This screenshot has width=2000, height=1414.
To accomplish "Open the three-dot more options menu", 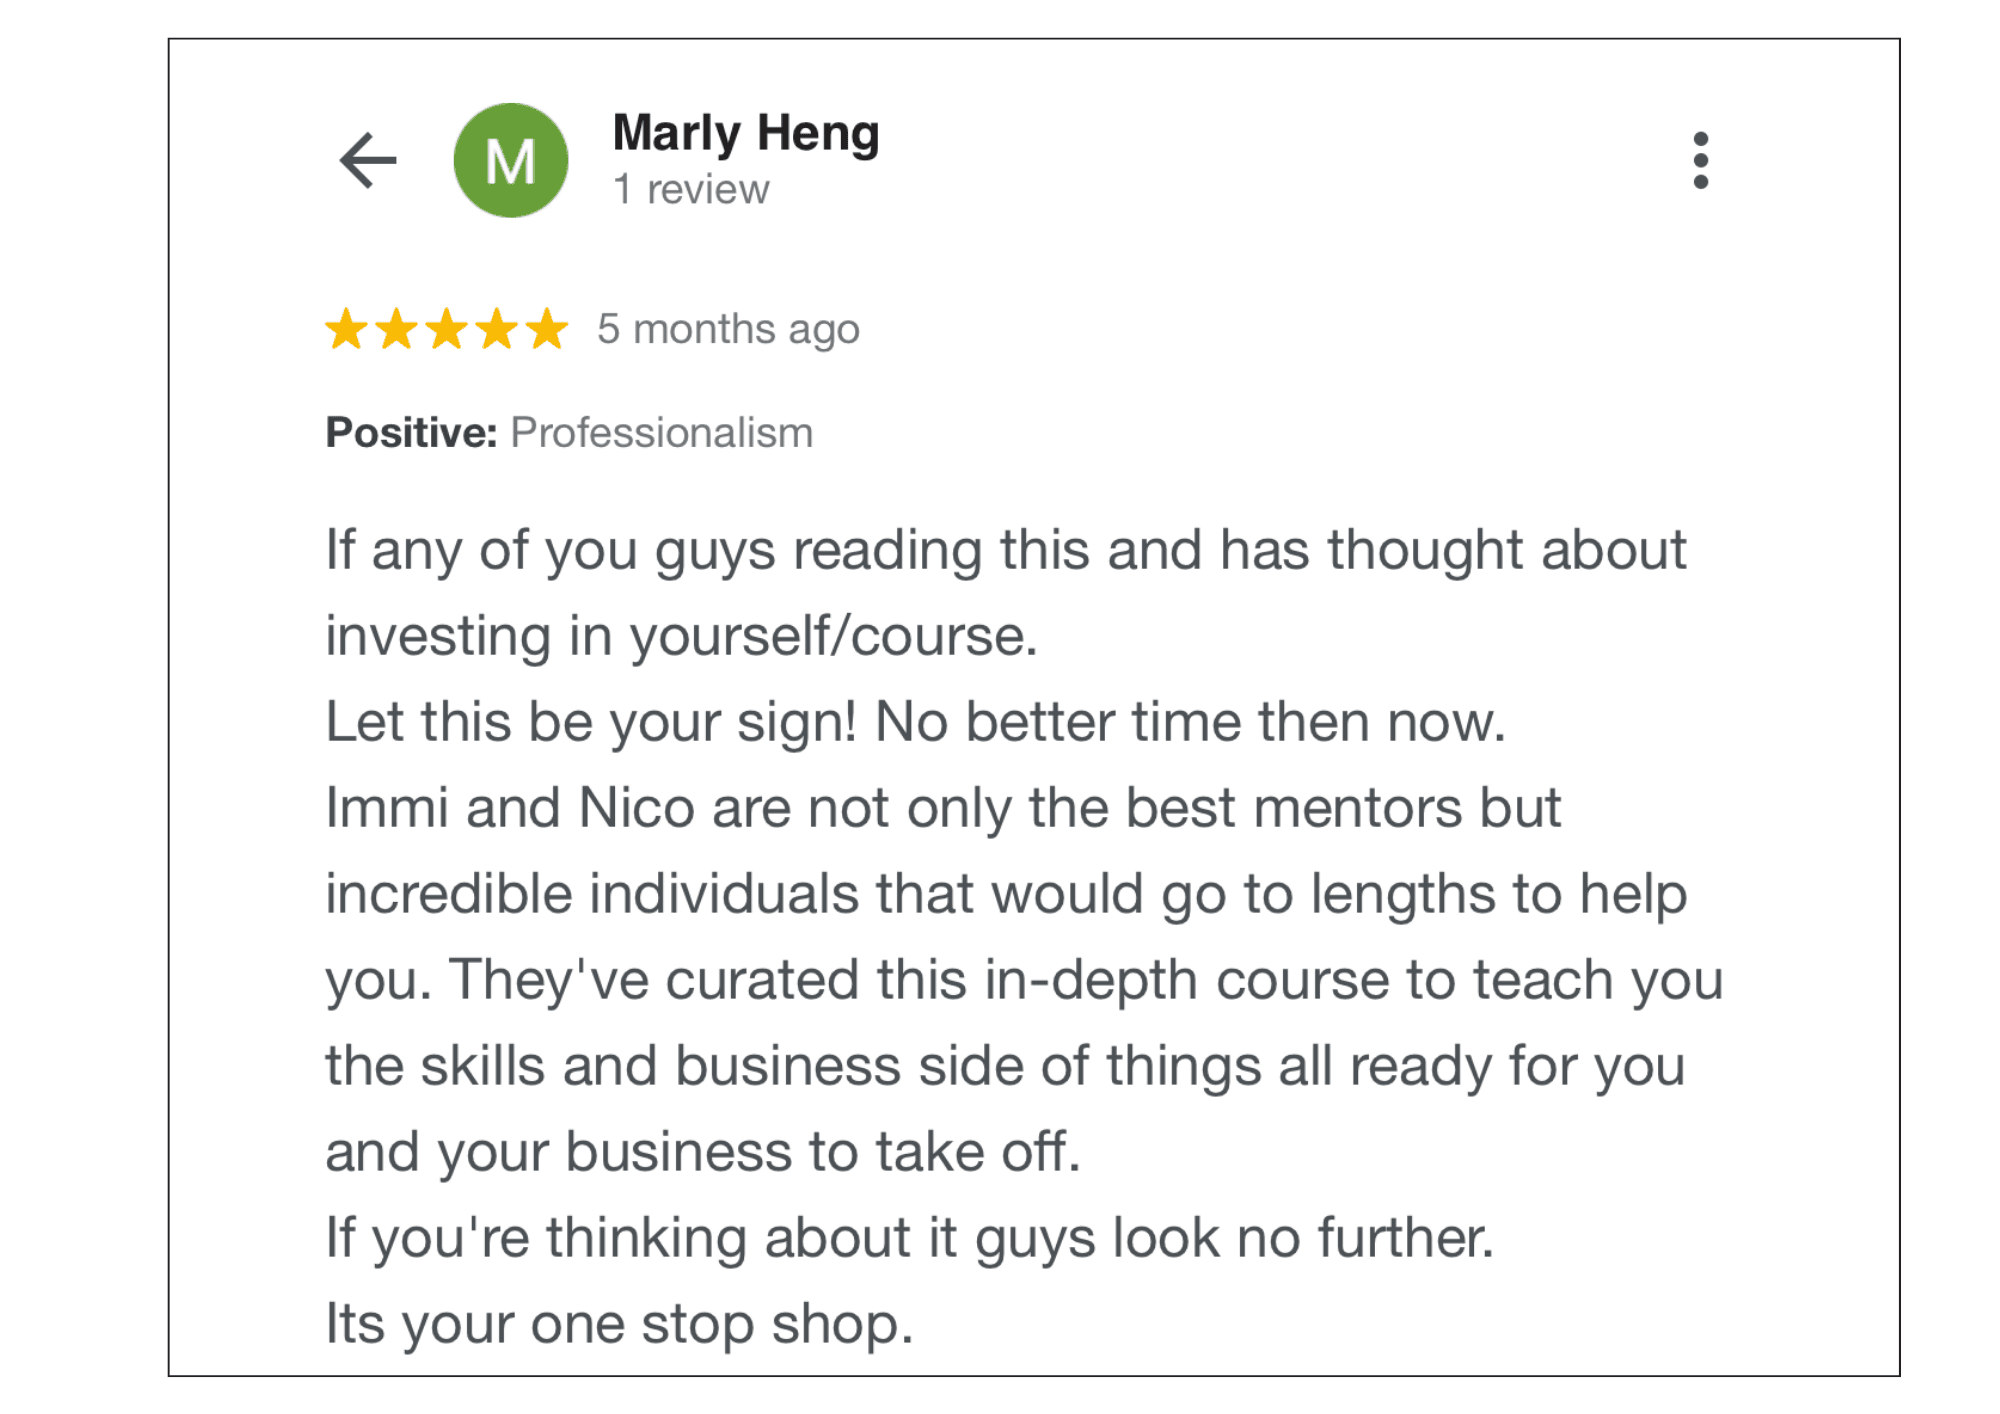I will coord(1700,160).
